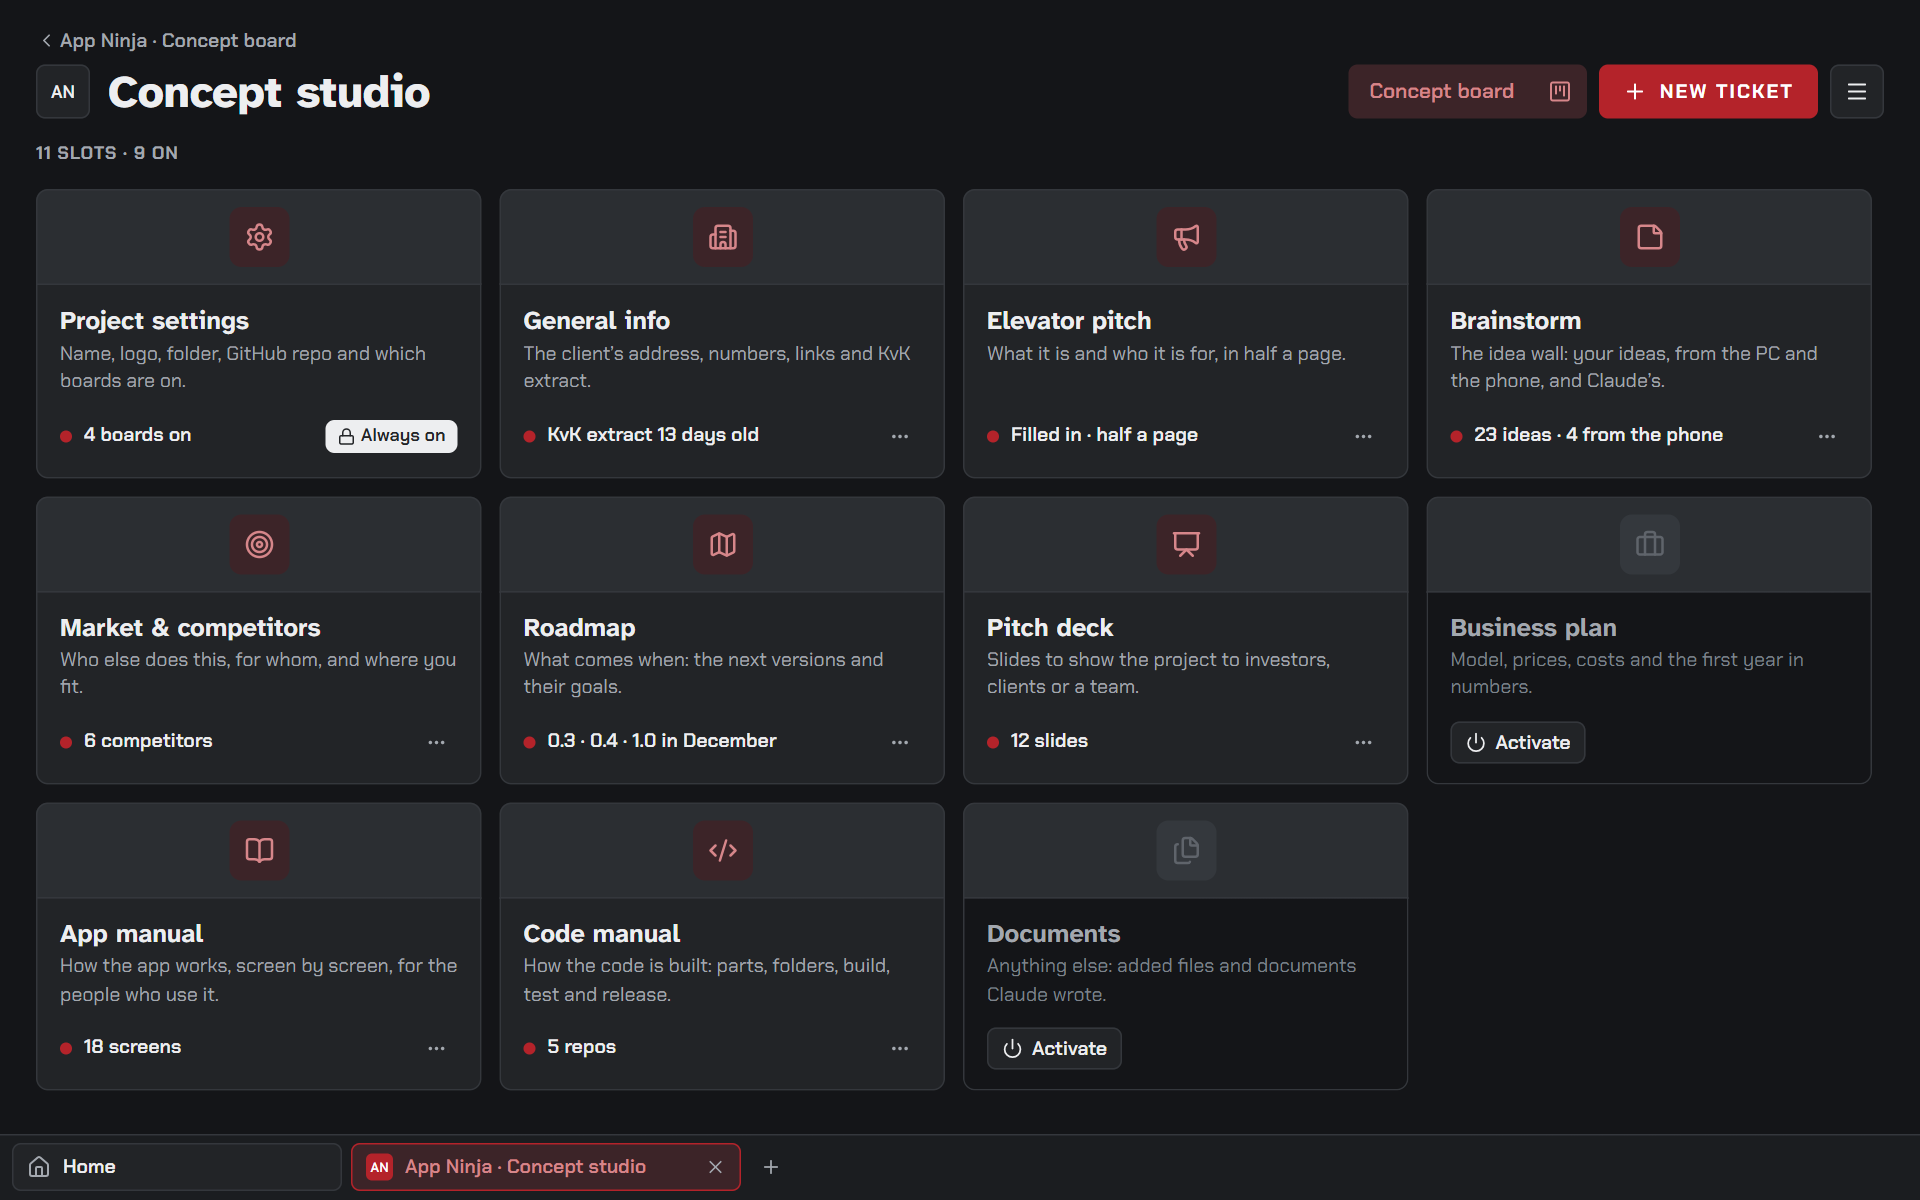Click the Code manual code-brackets icon
The image size is (1920, 1200).
pos(723,850)
